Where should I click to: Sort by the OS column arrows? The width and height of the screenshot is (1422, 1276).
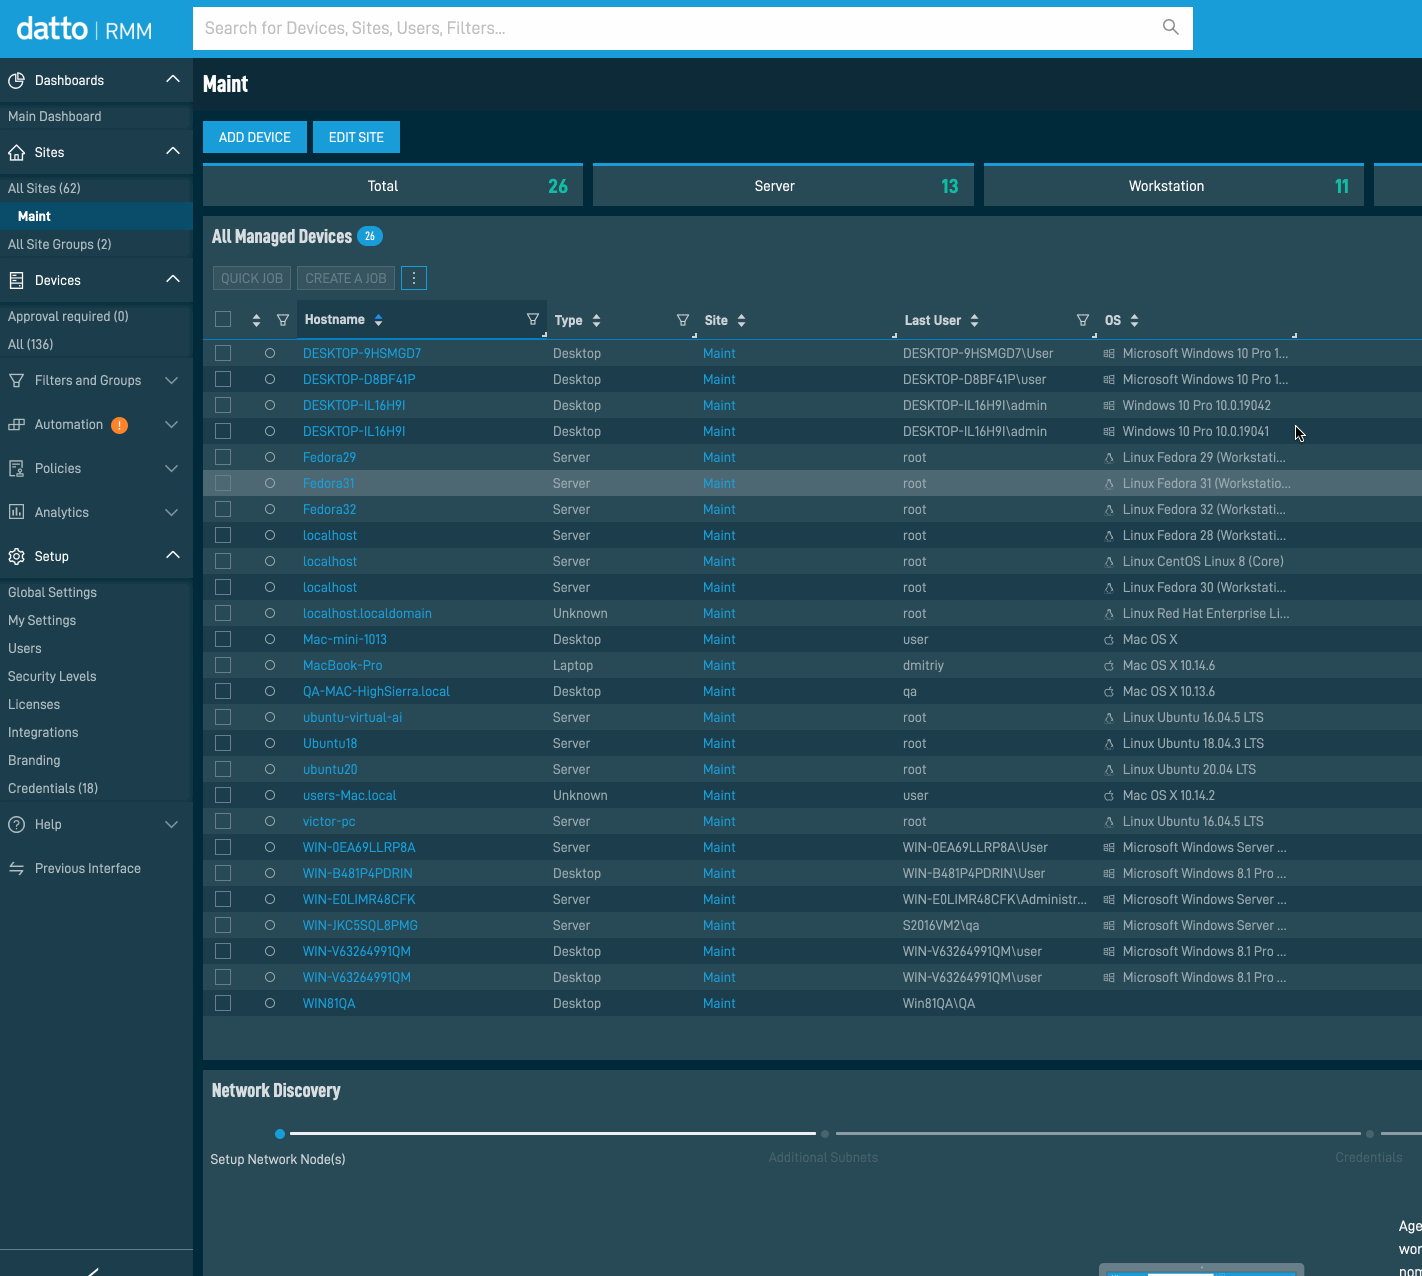coord(1134,320)
